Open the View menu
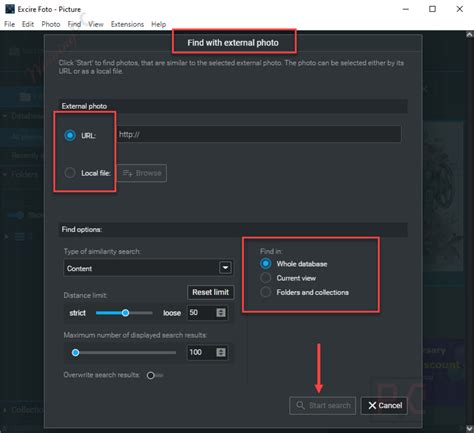Viewport: 474px width, 433px height. (96, 24)
